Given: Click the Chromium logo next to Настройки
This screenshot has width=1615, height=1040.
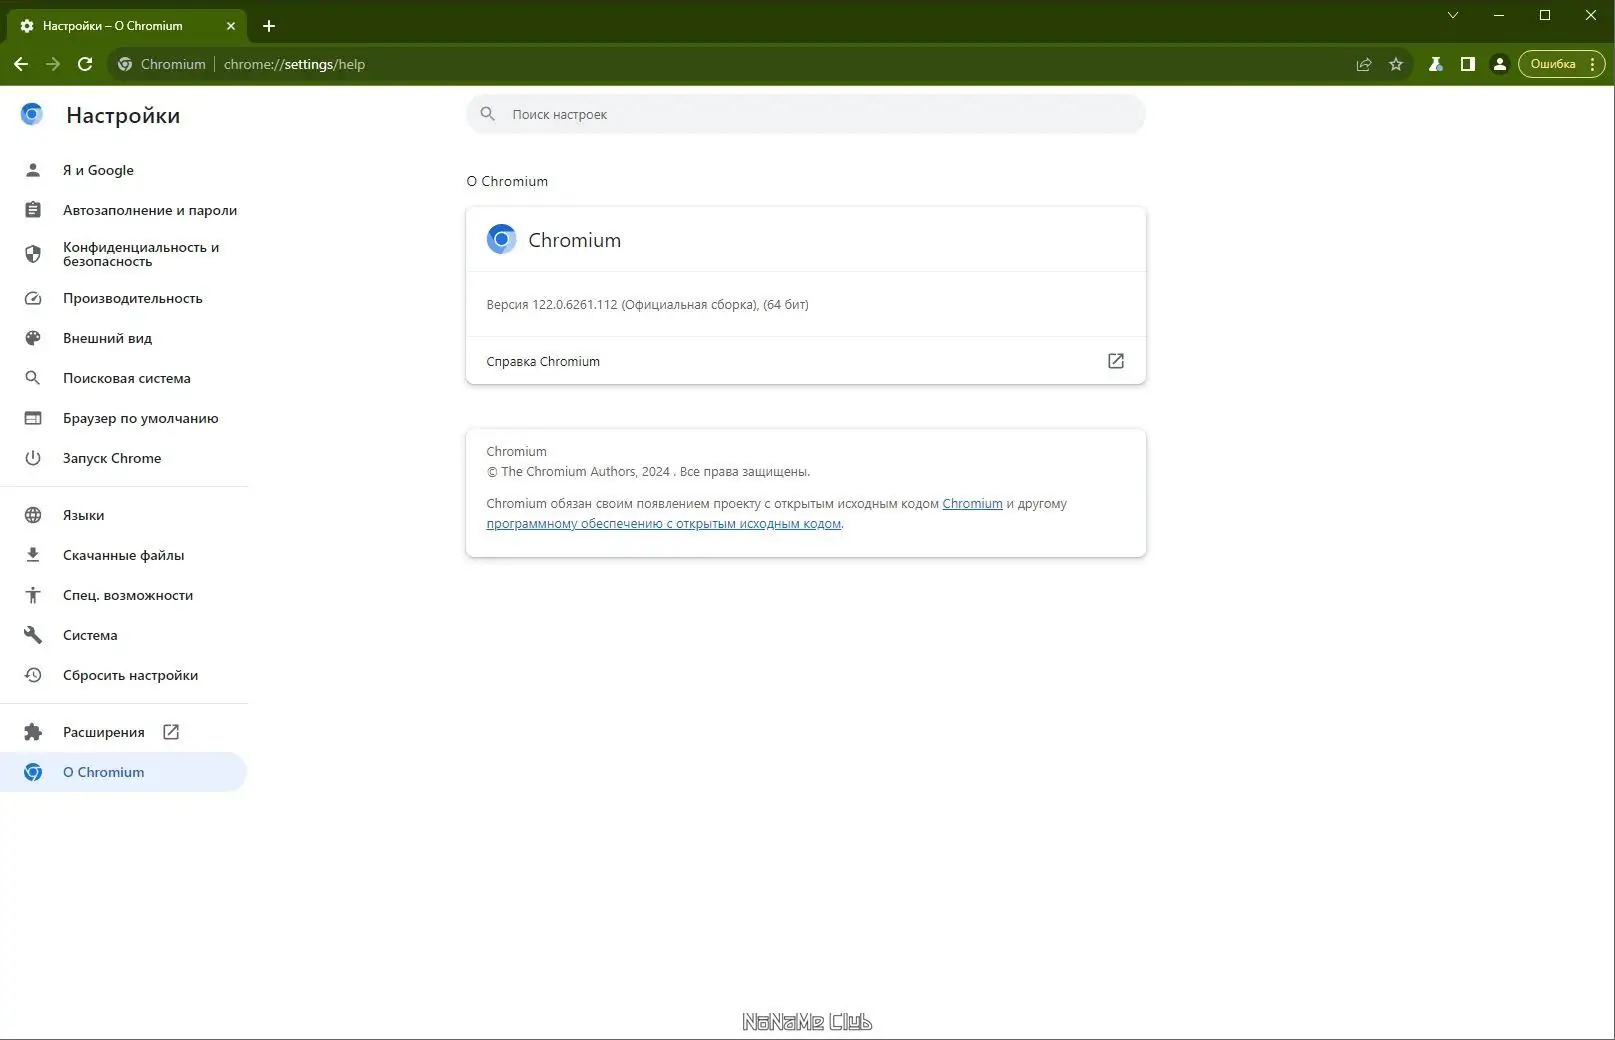Looking at the screenshot, I should [32, 114].
